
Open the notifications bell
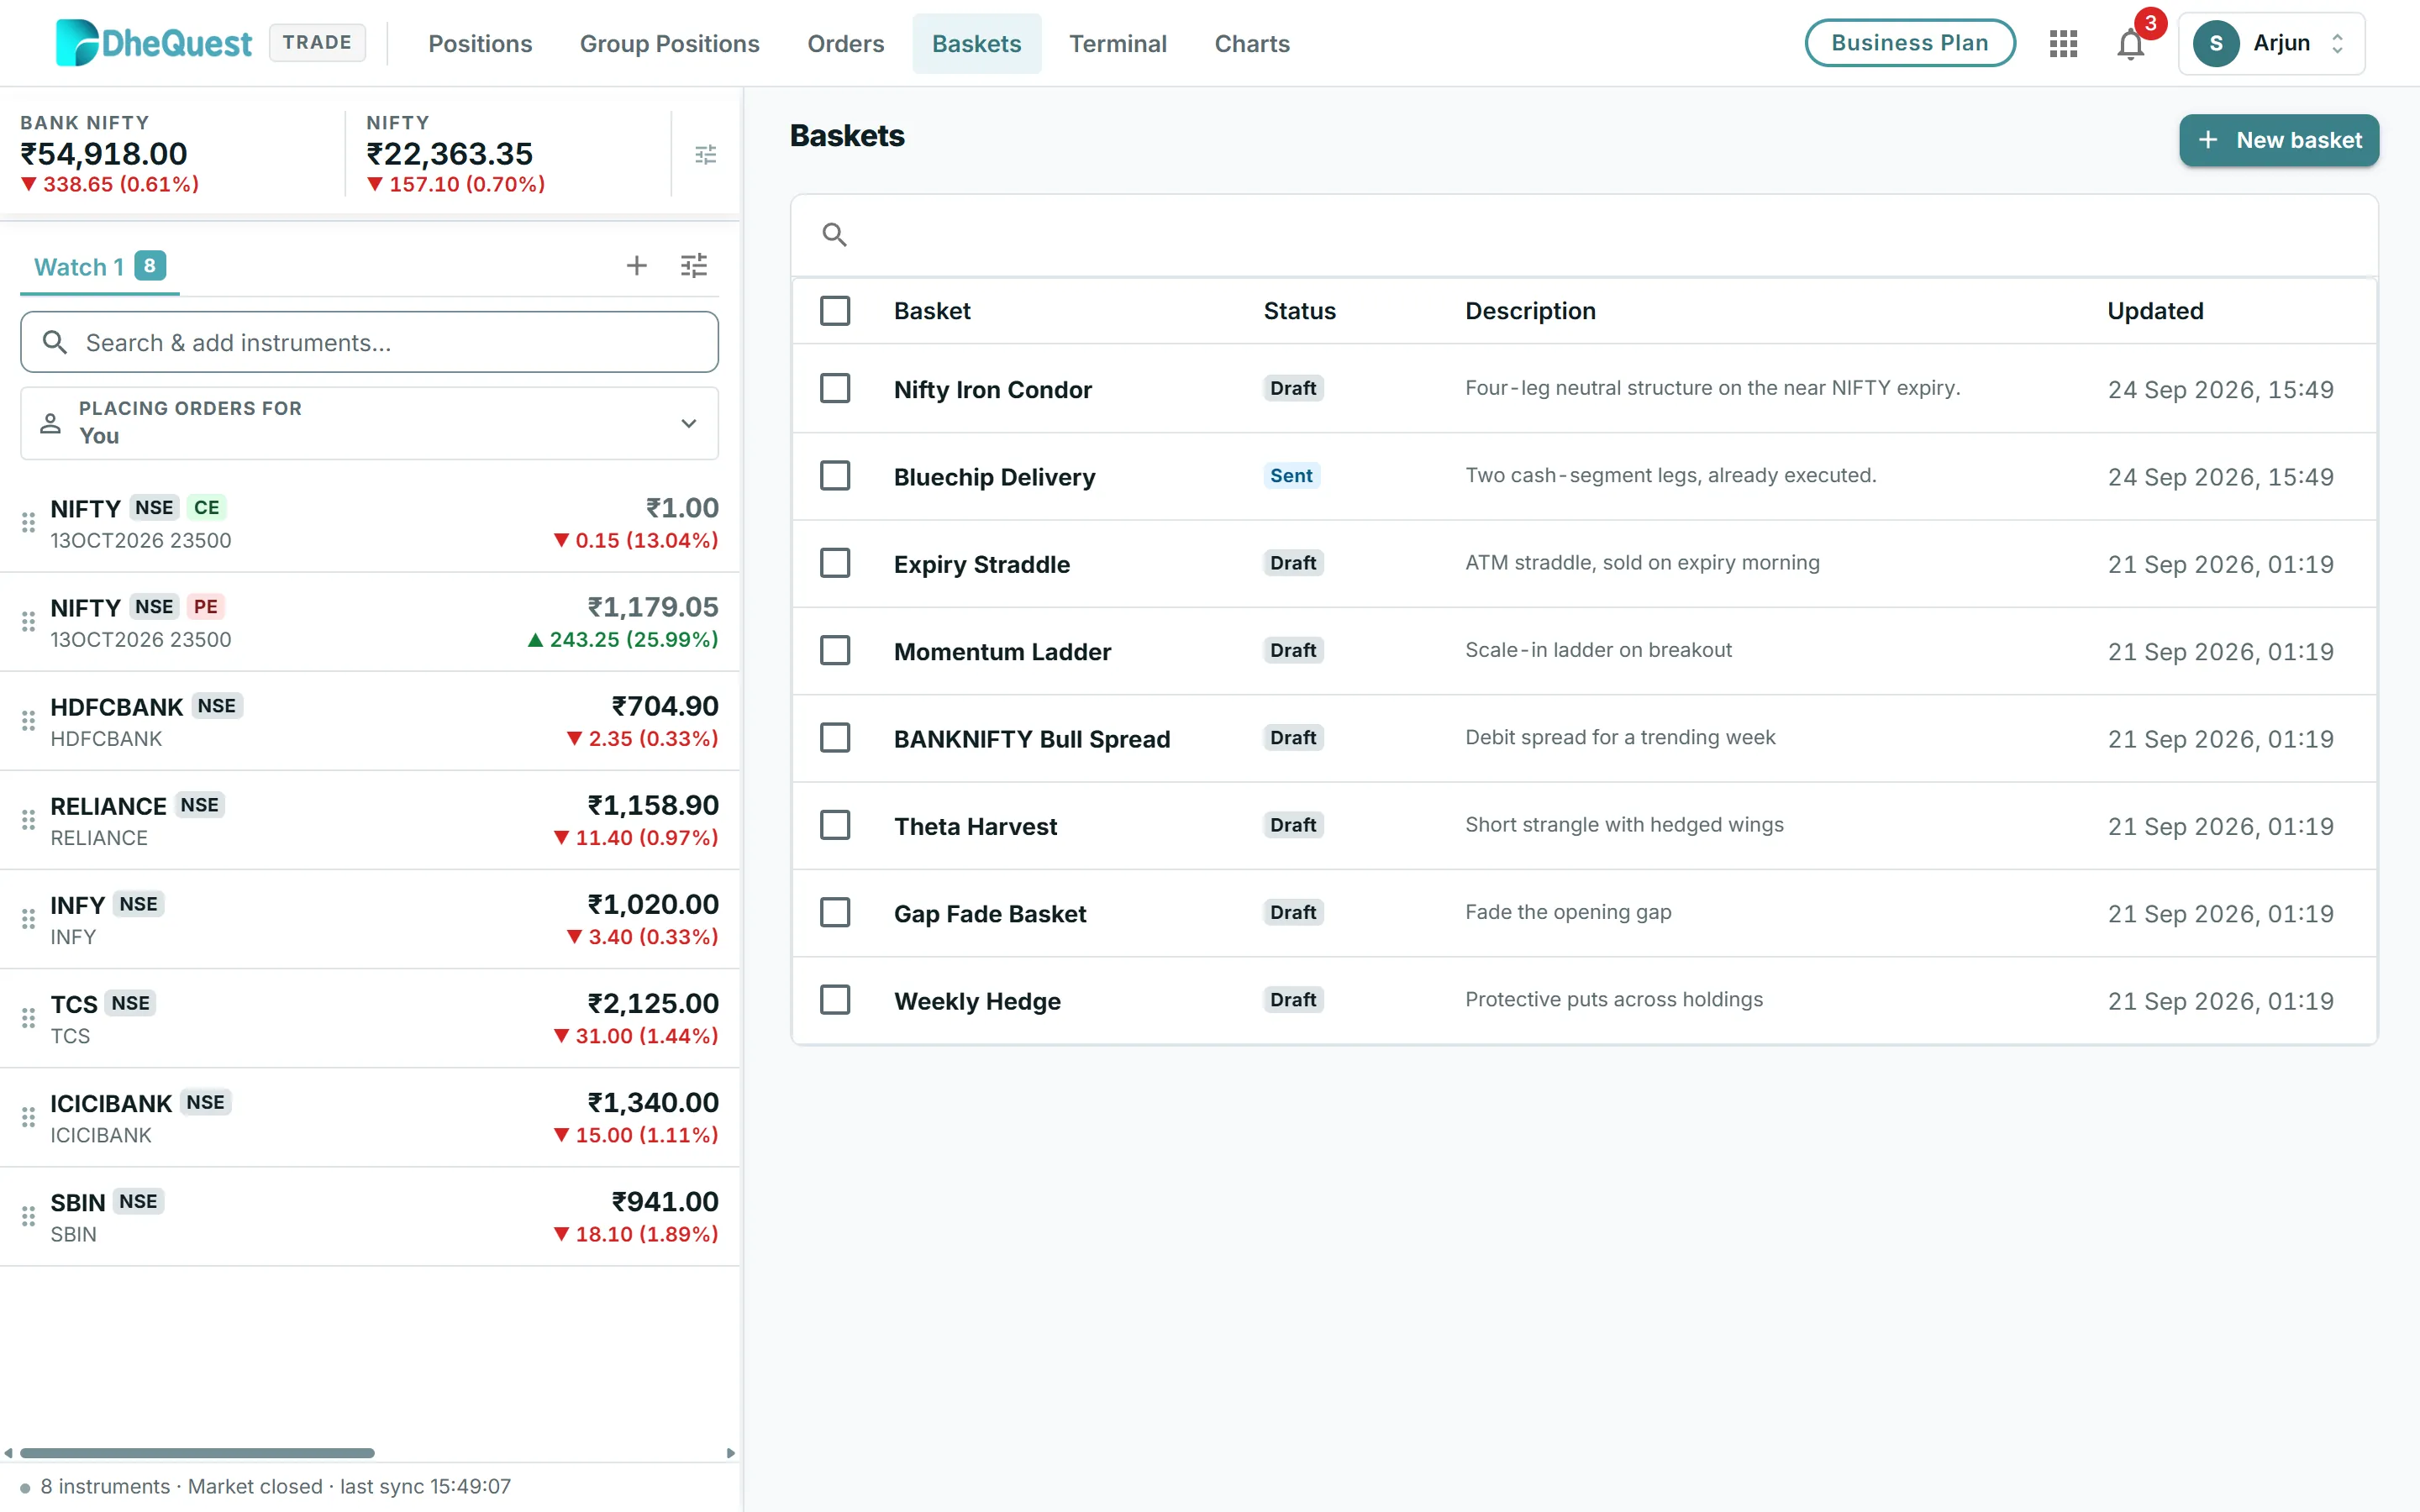2130,43
